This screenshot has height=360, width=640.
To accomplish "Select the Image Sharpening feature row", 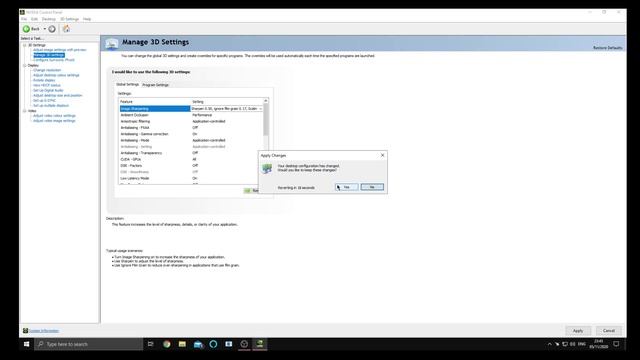I will pyautogui.click(x=155, y=109).
